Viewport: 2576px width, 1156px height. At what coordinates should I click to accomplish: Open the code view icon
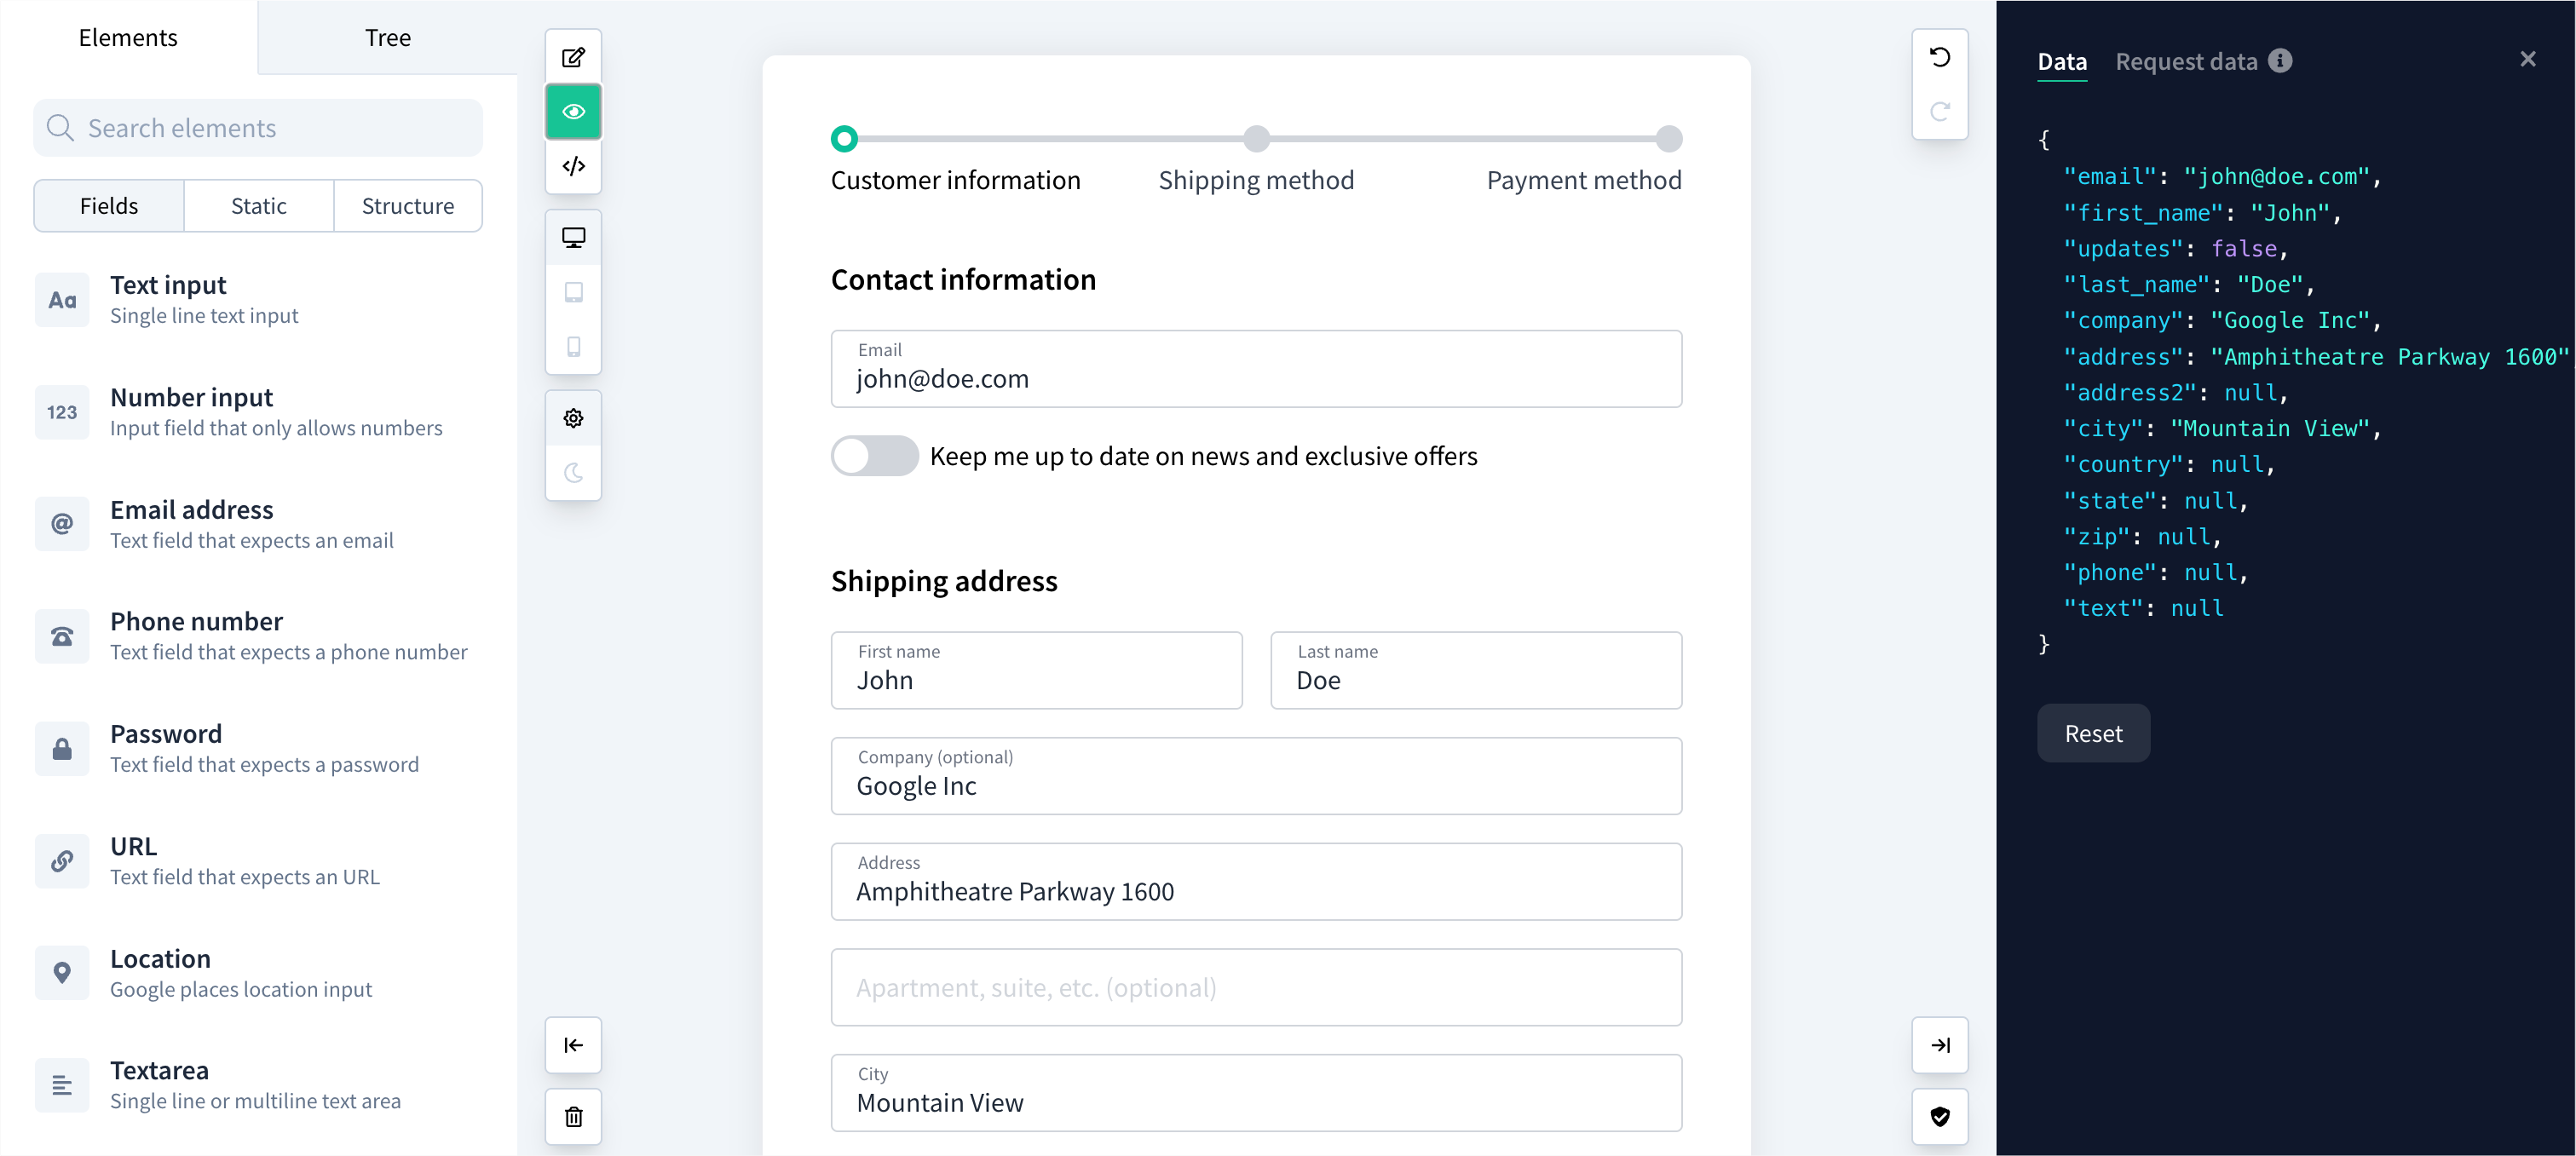click(x=573, y=166)
